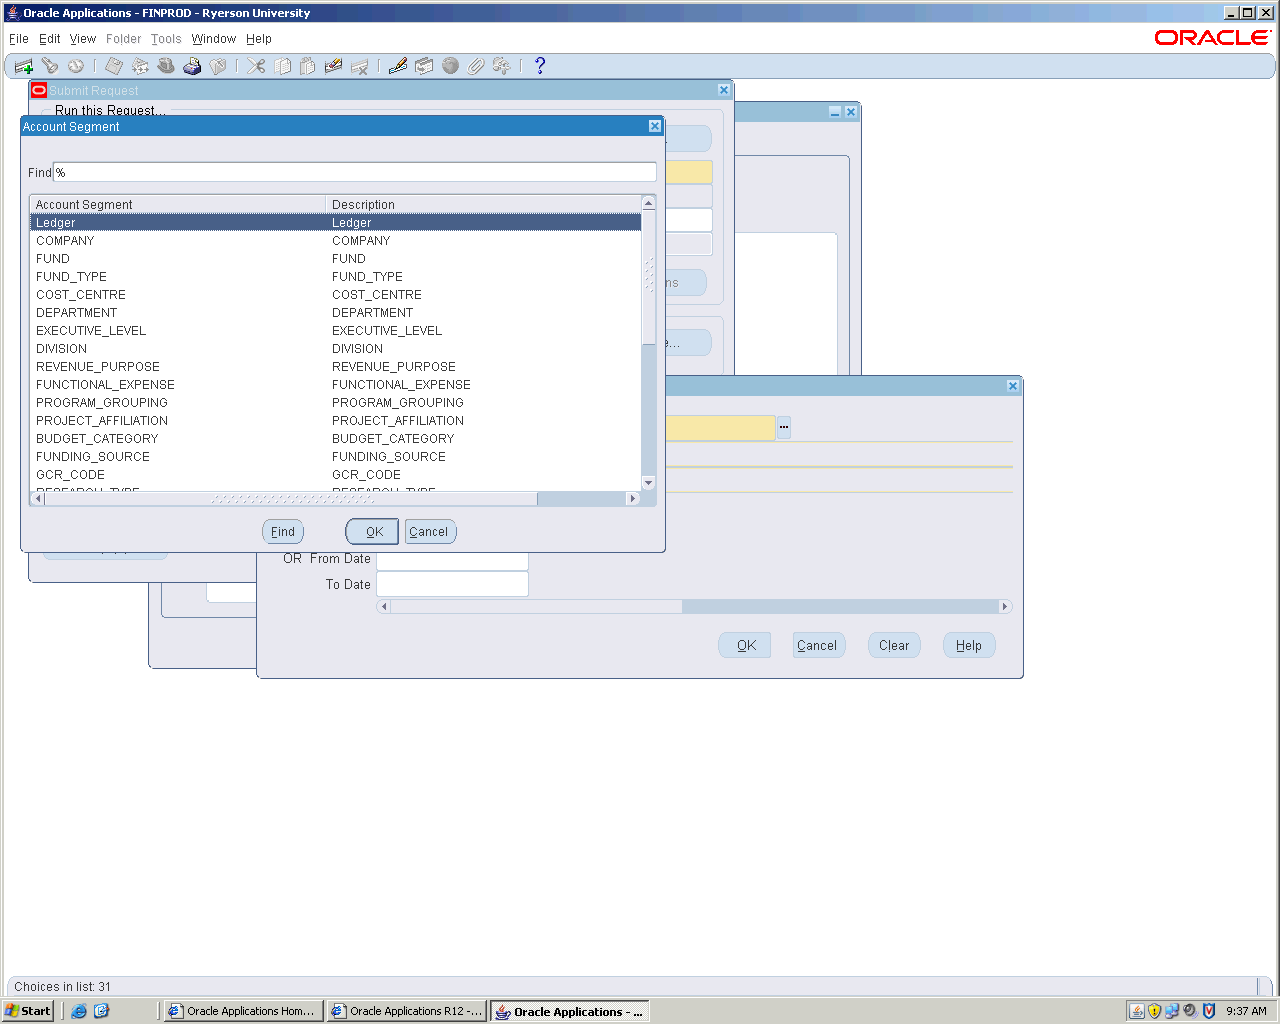The image size is (1280, 1024).
Task: Click the blue question mark Help icon
Action: pyautogui.click(x=540, y=66)
